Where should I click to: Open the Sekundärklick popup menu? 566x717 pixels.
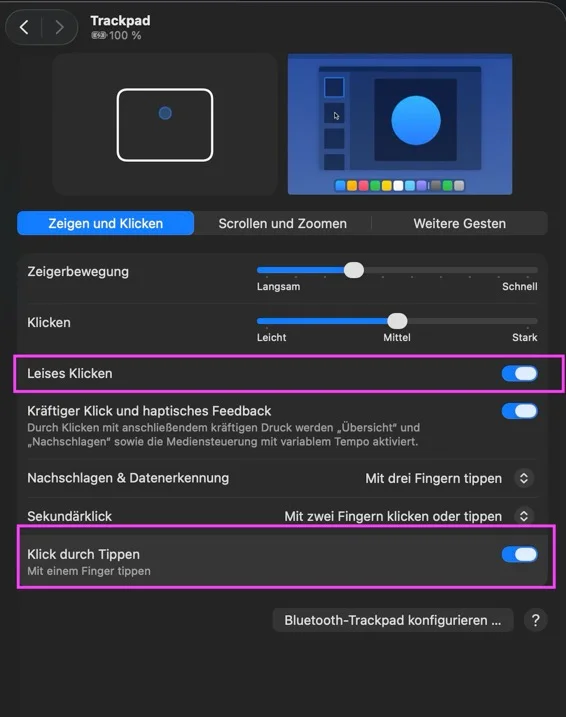pos(409,516)
